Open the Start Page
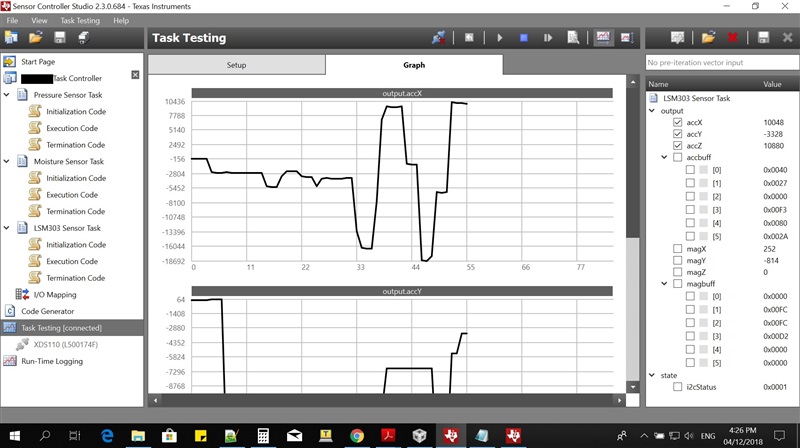 tap(38, 62)
